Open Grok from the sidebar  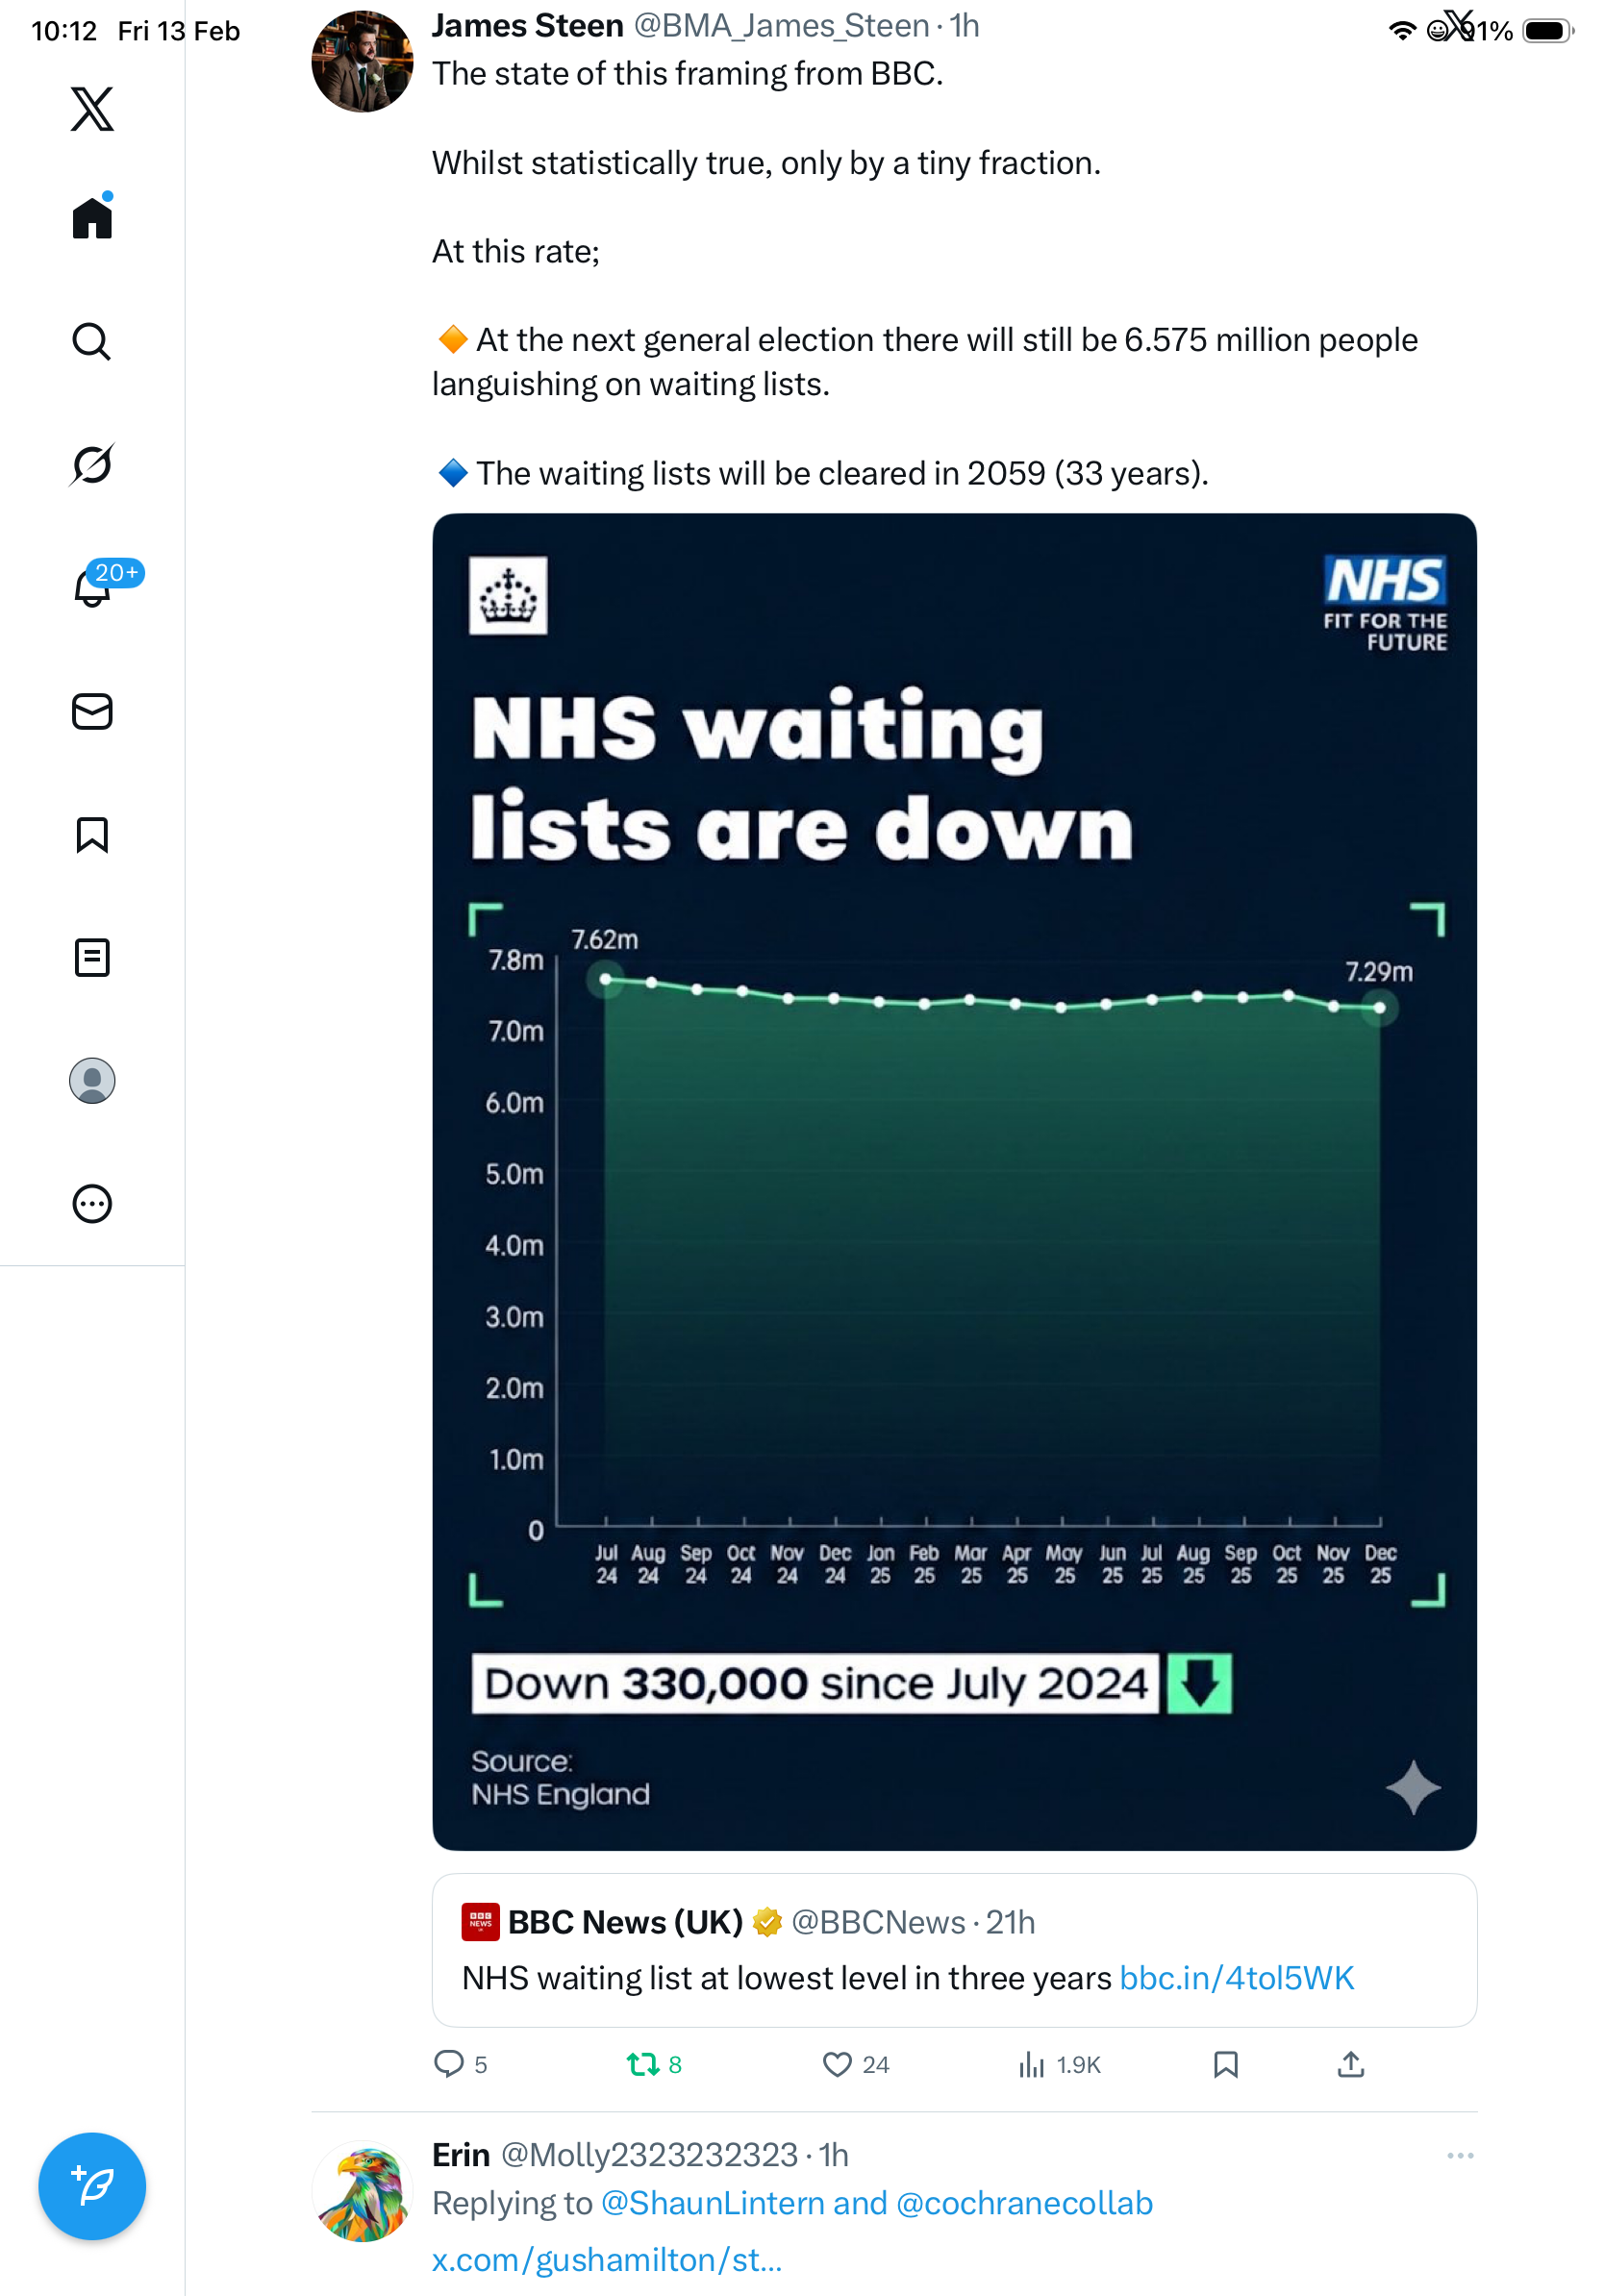[x=92, y=464]
